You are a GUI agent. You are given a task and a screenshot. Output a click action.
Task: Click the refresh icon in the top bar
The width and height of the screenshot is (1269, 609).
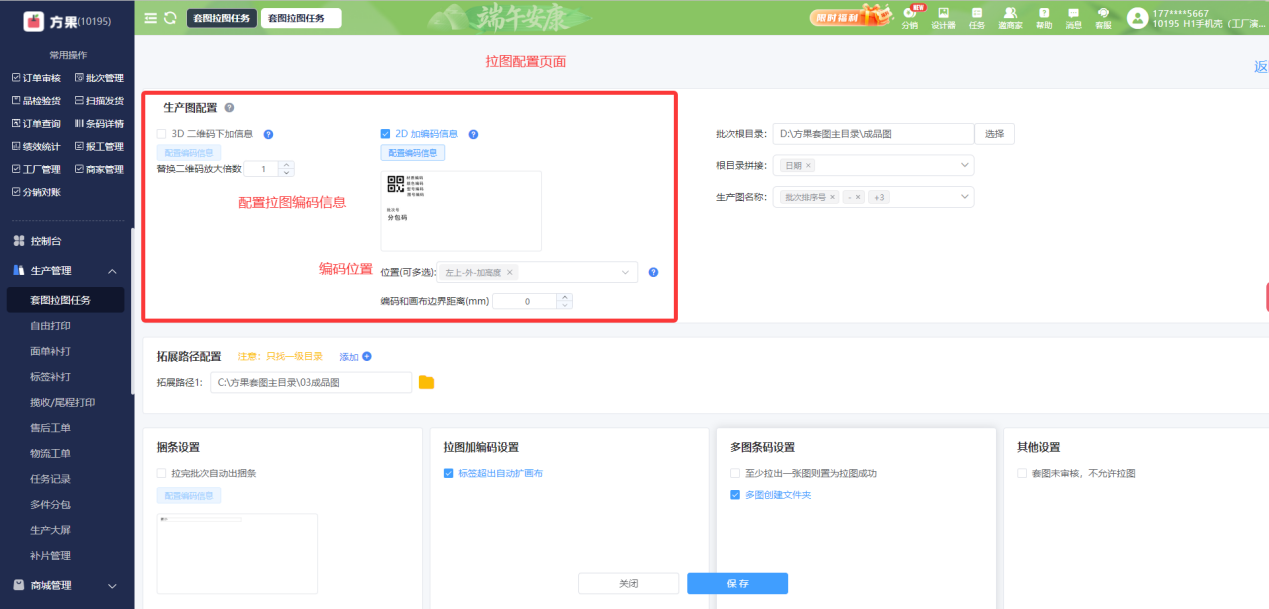pos(170,18)
